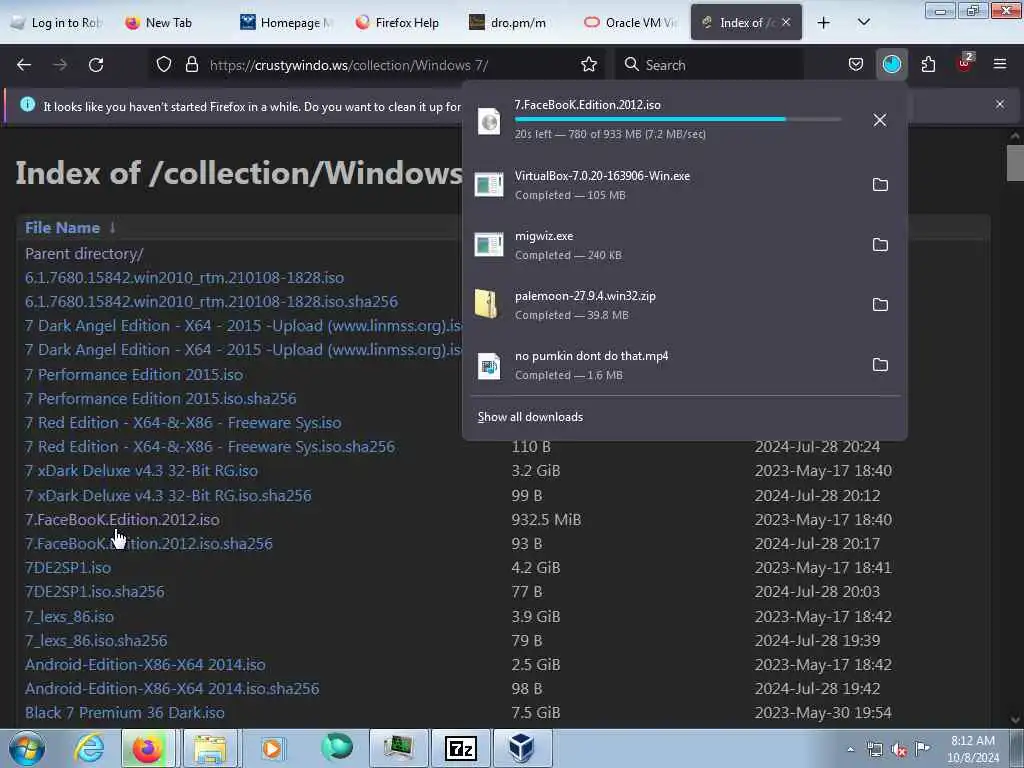Viewport: 1024px width, 768px height.
Task: Open the Firefox hamburger menu
Action: (x=1000, y=64)
